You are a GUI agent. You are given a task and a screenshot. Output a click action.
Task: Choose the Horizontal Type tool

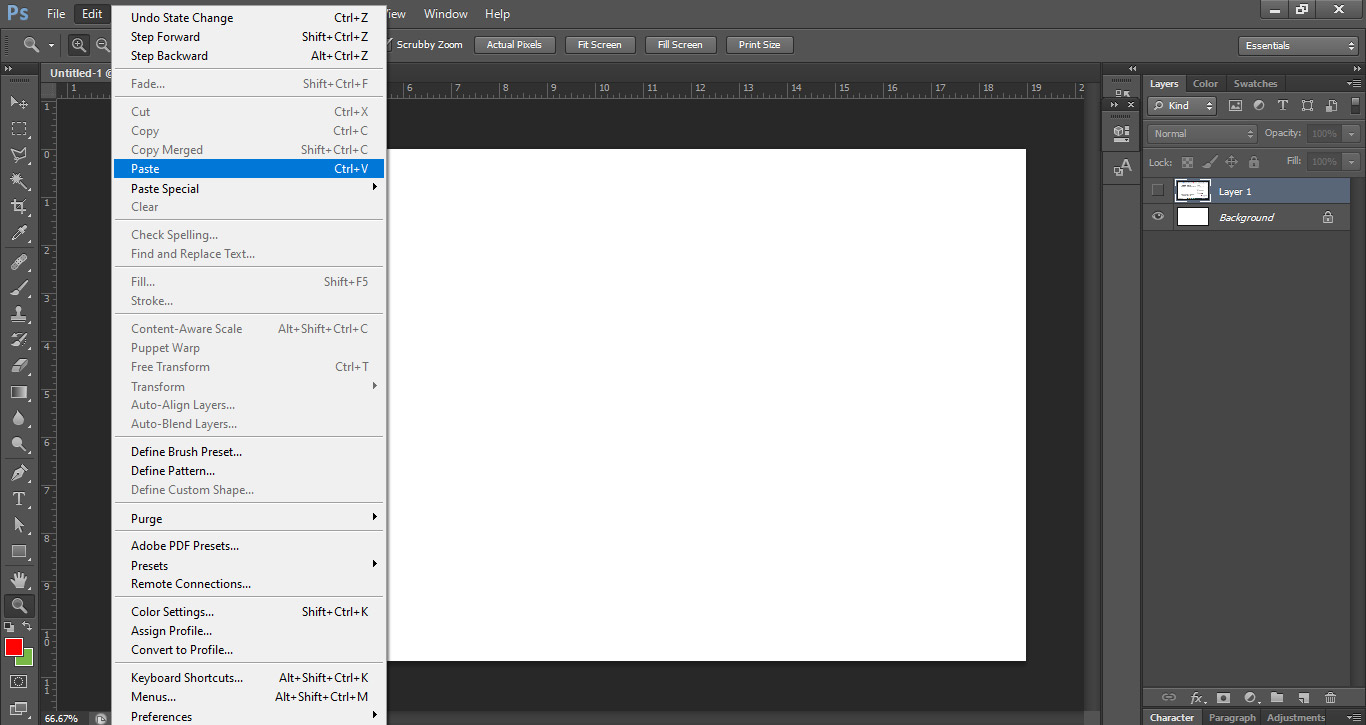click(x=19, y=497)
